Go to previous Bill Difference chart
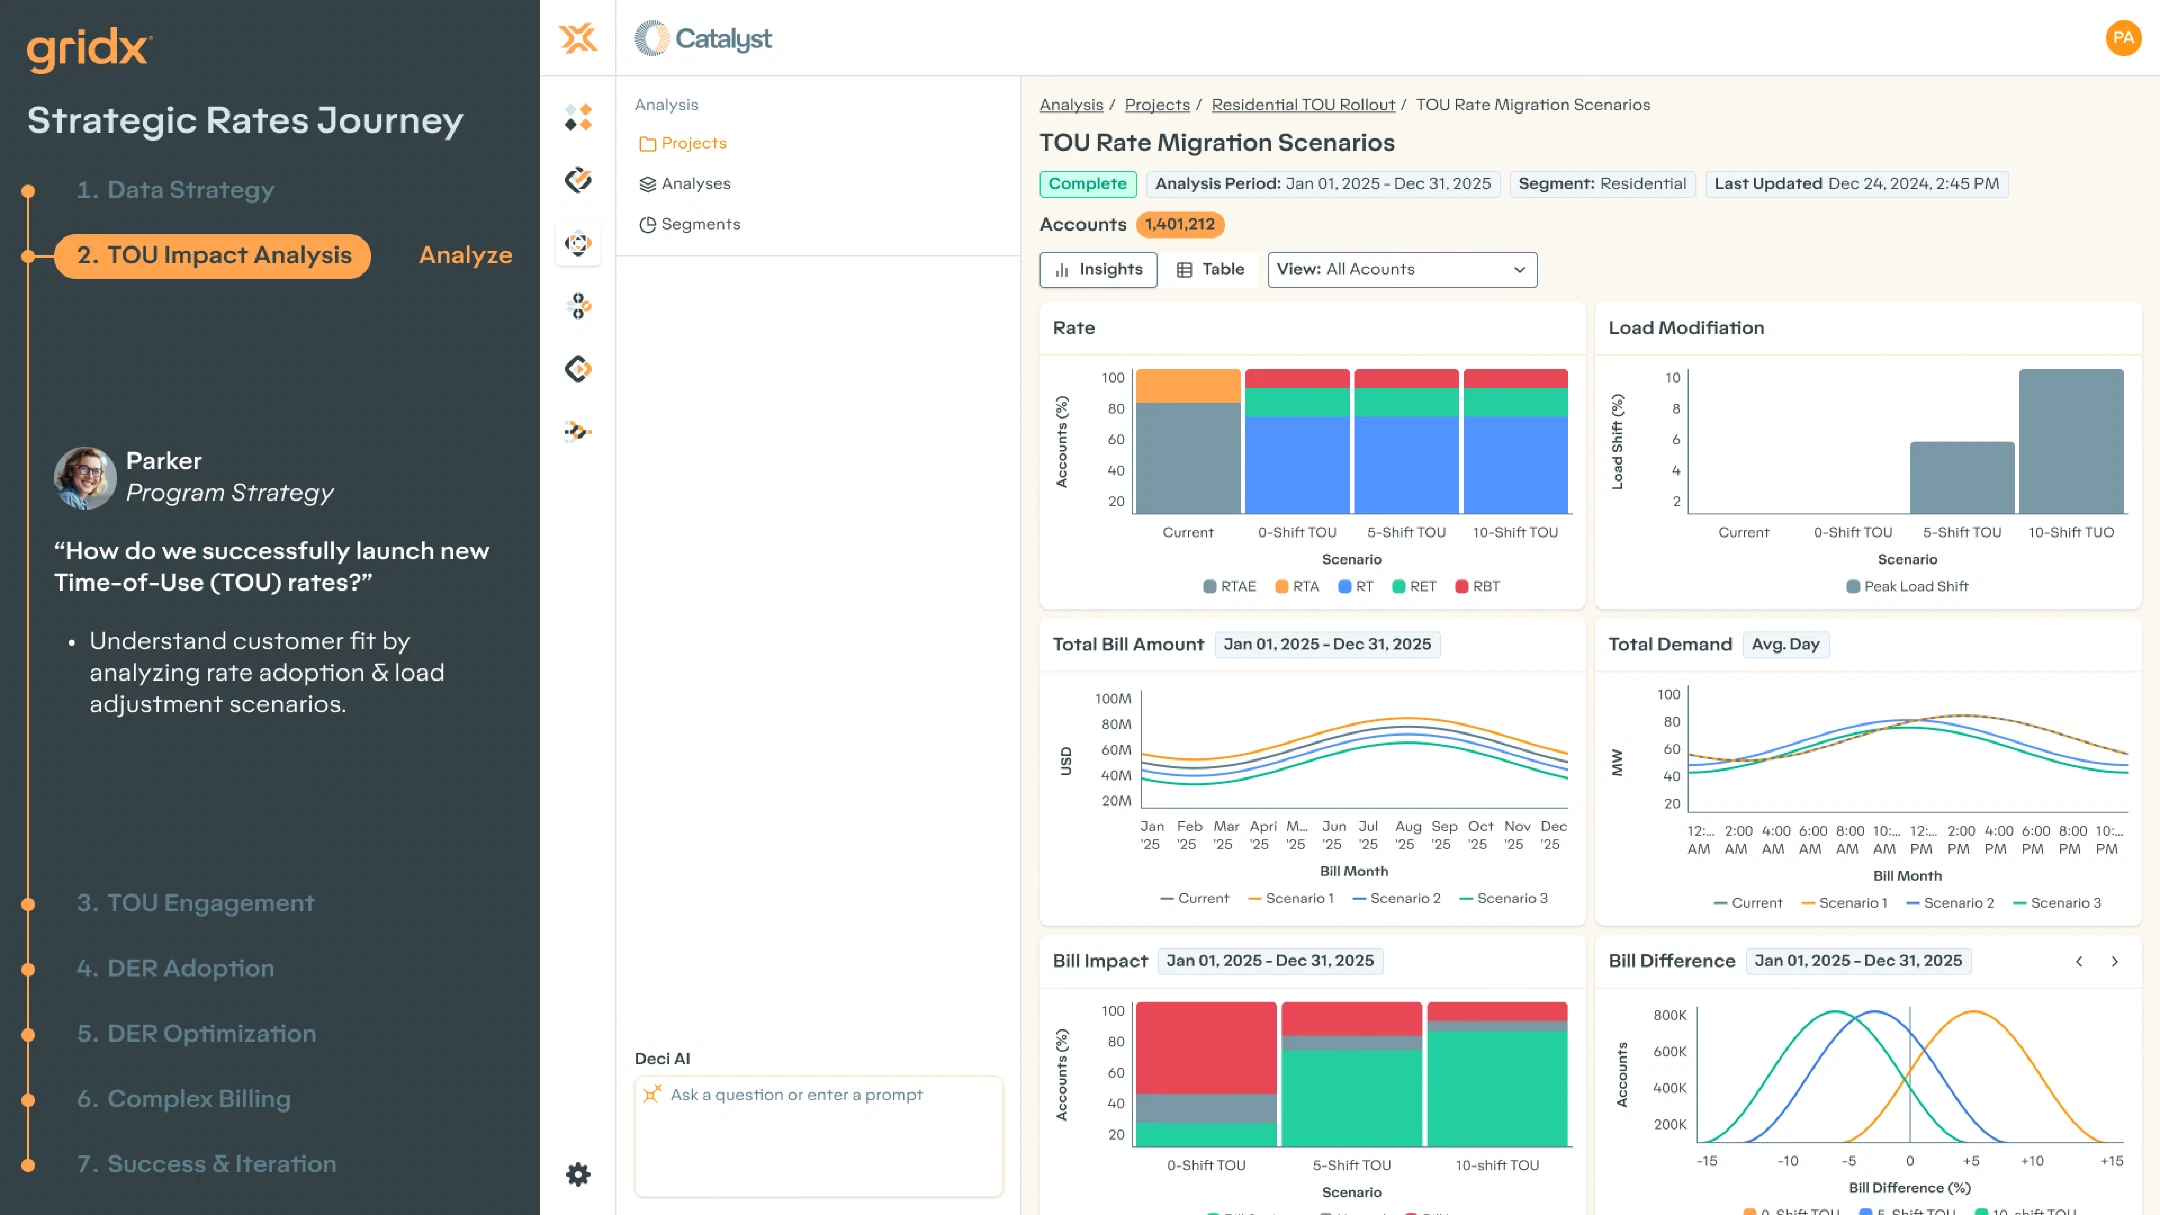 point(2079,961)
